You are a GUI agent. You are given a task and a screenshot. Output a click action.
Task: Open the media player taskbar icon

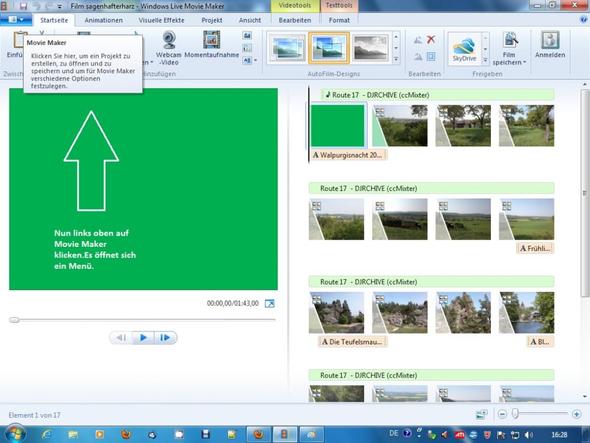pyautogui.click(x=100, y=435)
